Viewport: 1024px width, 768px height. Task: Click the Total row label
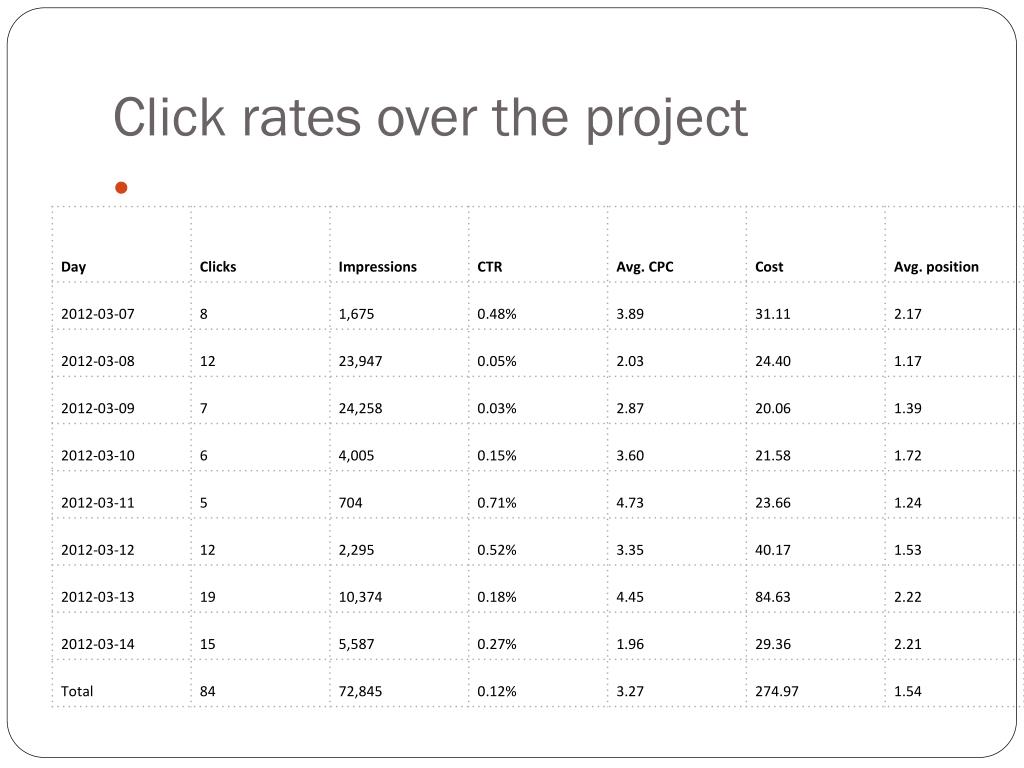77,691
